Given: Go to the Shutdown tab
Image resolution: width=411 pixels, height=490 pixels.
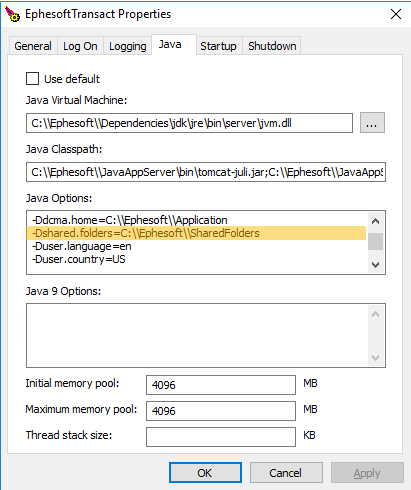Looking at the screenshot, I should [x=272, y=46].
